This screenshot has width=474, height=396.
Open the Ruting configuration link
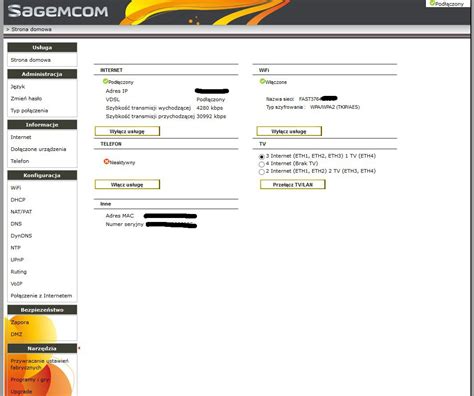click(19, 272)
